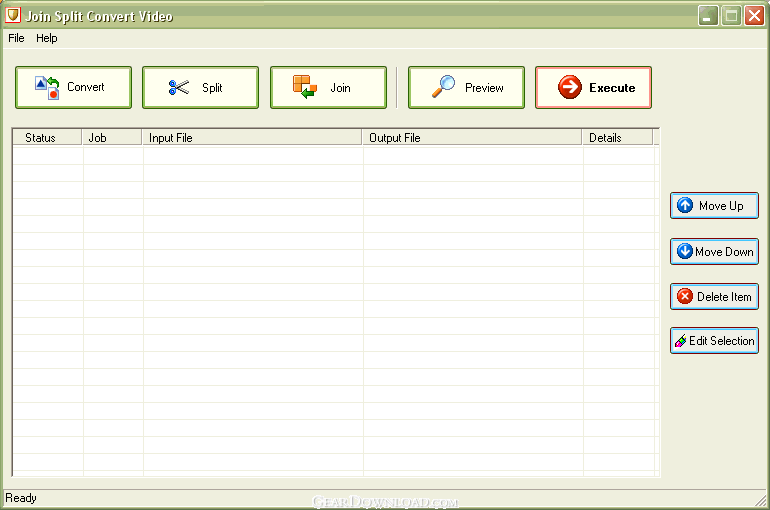Minimize the Join Split Convert Video window

tap(708, 16)
